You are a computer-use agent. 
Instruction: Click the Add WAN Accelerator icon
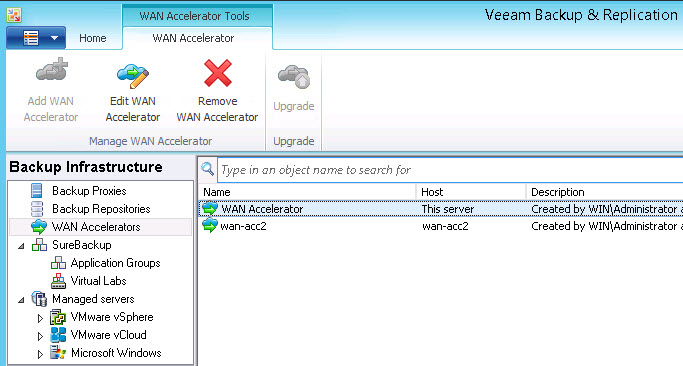point(52,70)
